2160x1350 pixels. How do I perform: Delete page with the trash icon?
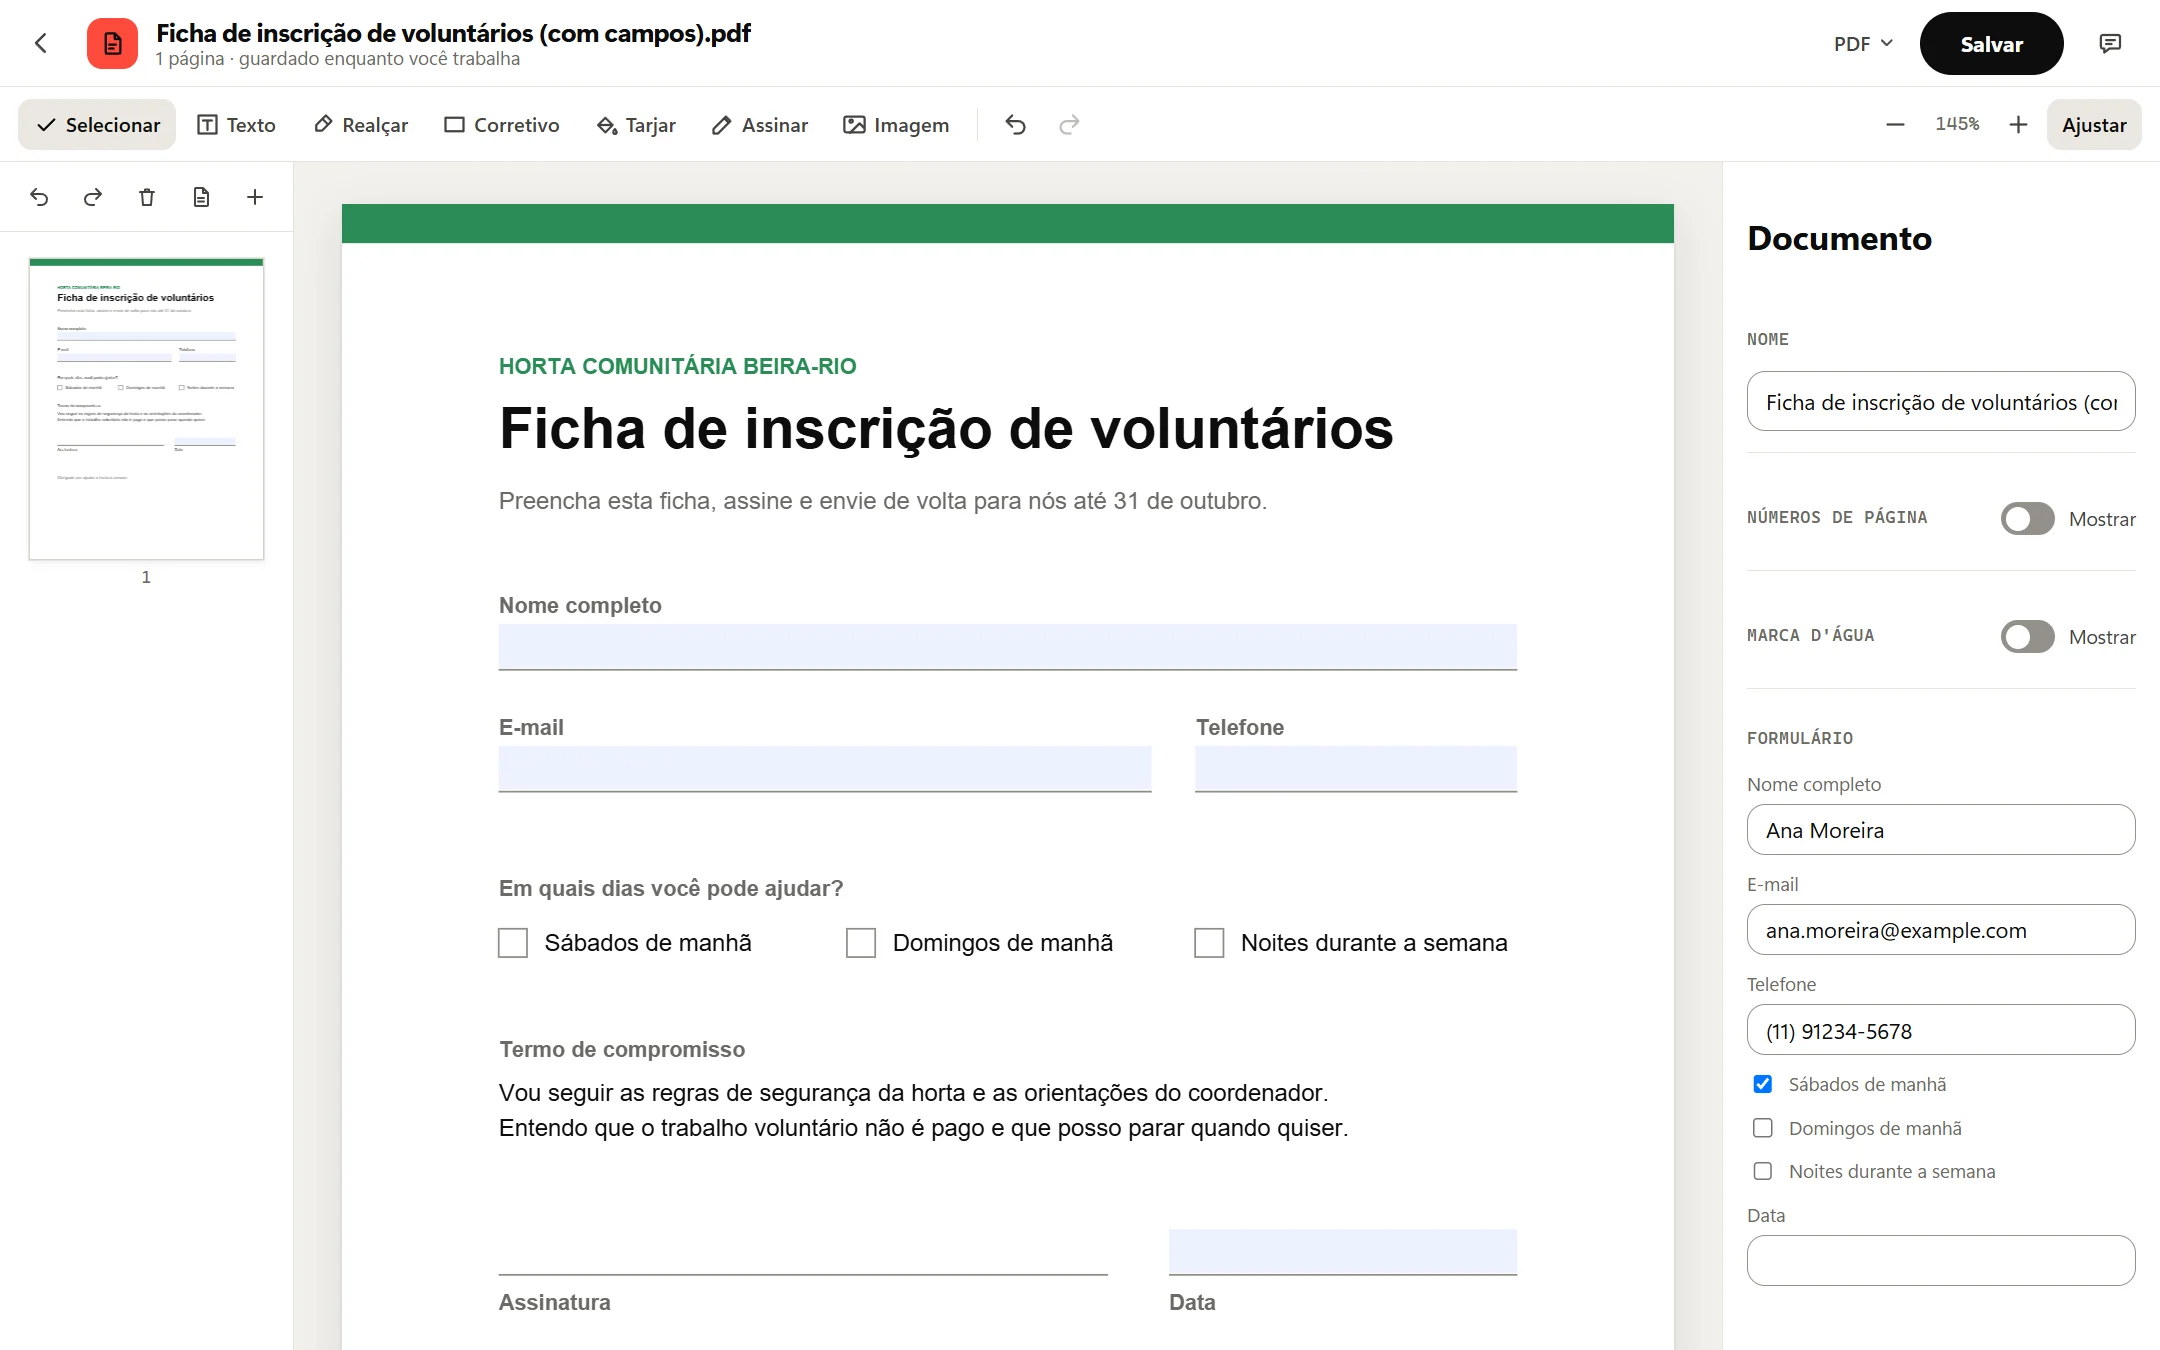pos(147,197)
